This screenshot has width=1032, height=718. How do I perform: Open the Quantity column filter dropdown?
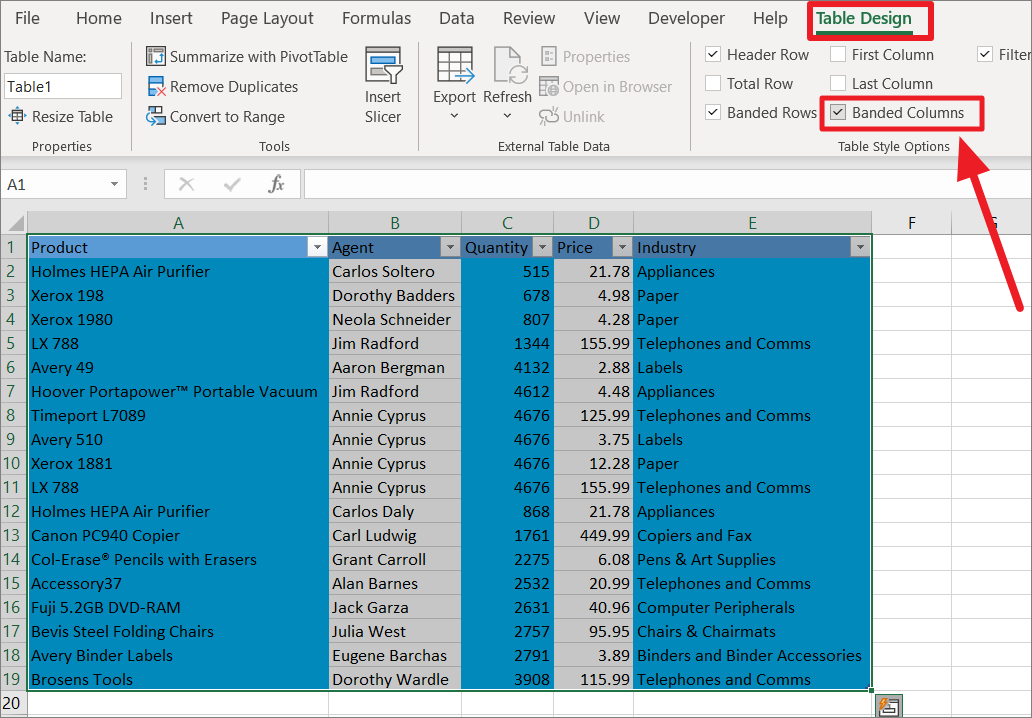pyautogui.click(x=542, y=247)
